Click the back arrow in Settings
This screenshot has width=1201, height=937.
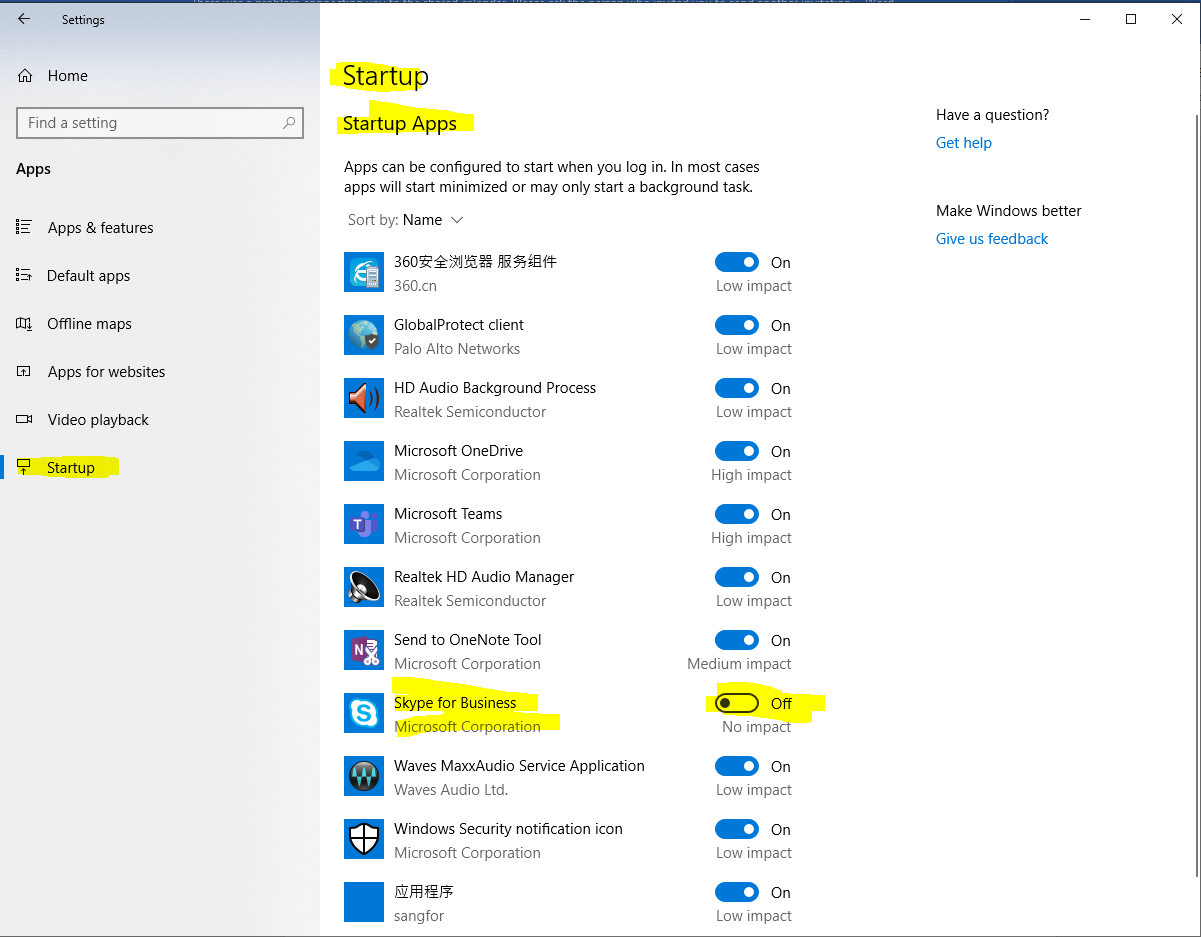click(x=24, y=19)
